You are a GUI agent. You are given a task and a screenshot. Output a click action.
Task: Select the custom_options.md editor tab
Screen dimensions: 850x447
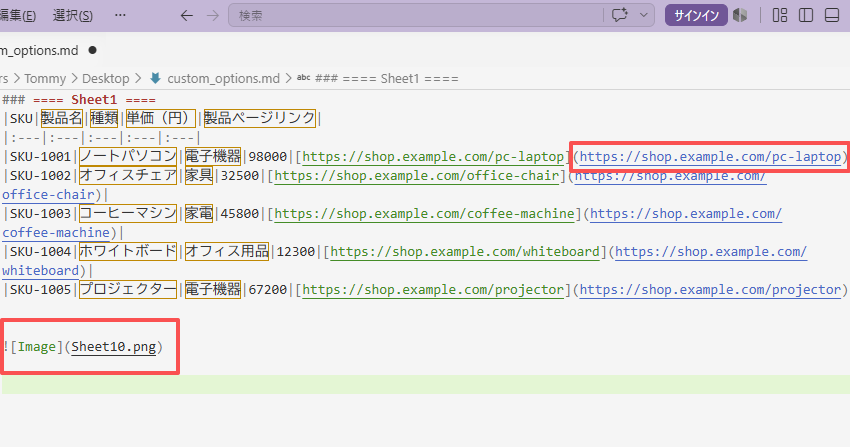(x=40, y=50)
